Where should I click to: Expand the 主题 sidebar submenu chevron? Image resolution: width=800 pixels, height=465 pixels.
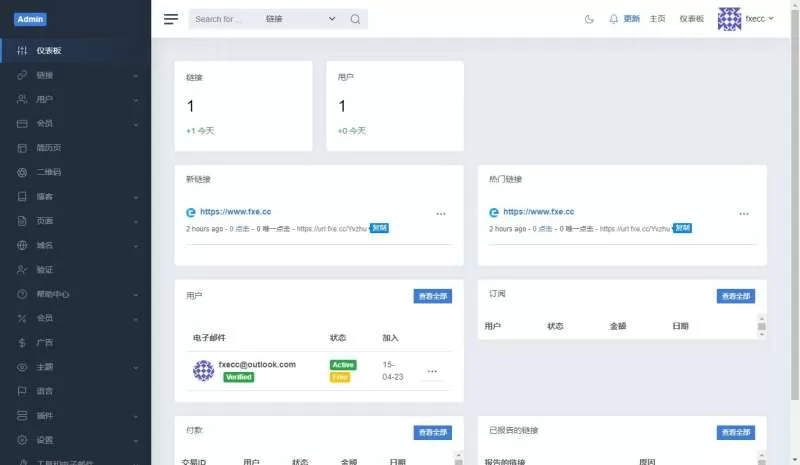click(136, 368)
